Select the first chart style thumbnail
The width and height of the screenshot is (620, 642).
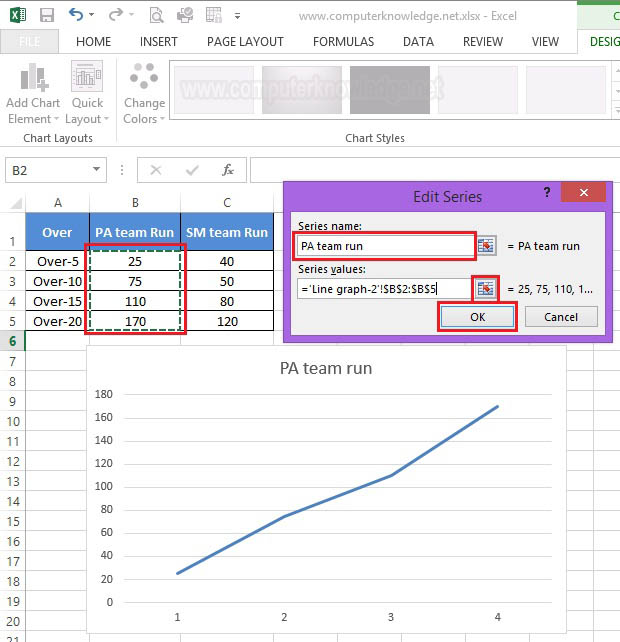pyautogui.click(x=214, y=90)
